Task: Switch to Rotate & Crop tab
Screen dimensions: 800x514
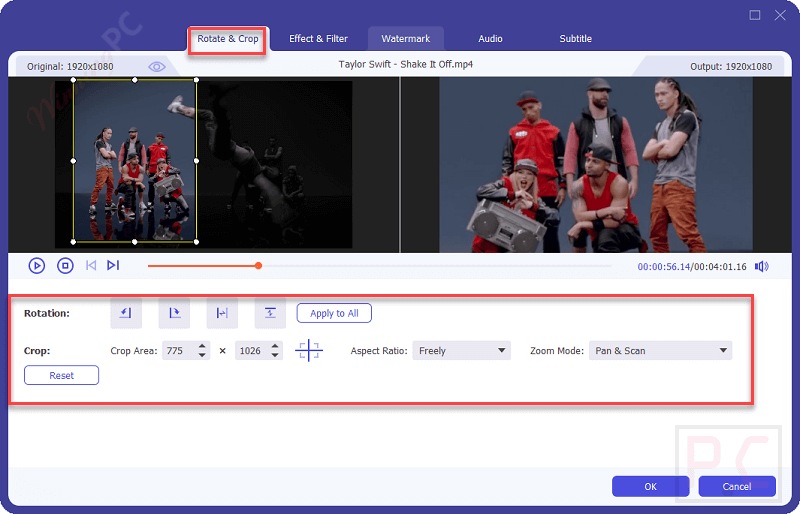Action: (x=228, y=39)
